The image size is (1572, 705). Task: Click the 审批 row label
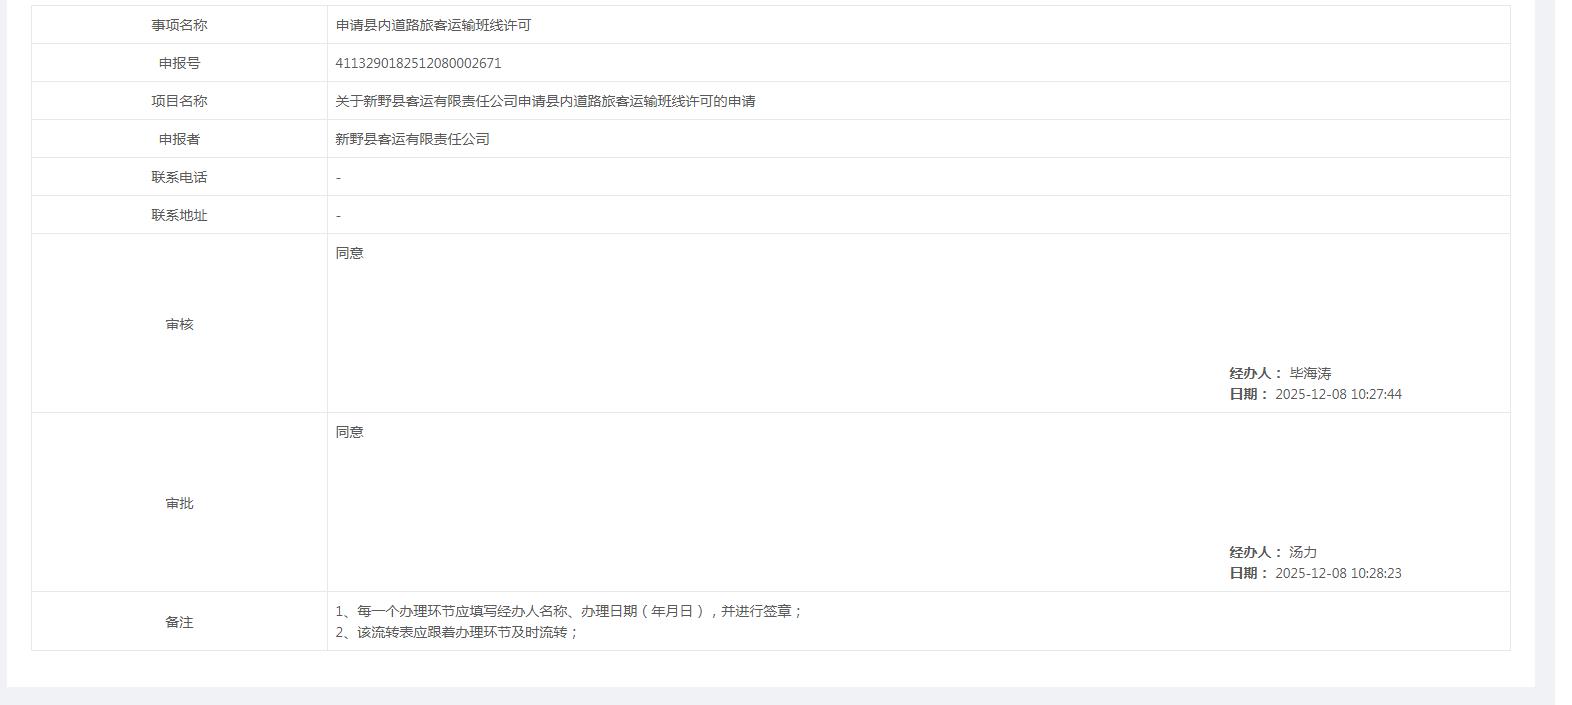tap(179, 503)
